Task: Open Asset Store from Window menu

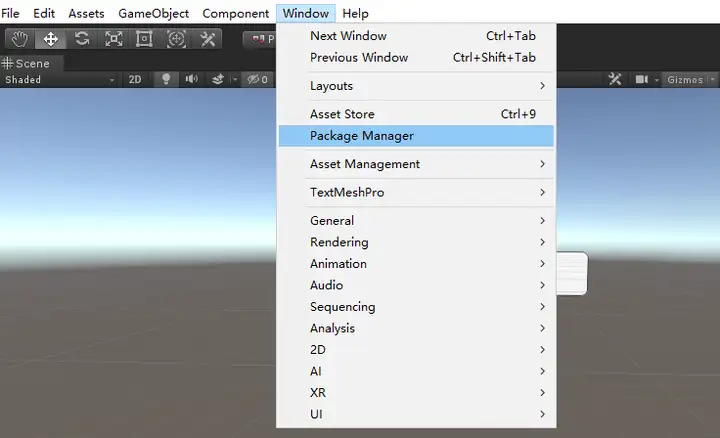Action: tap(416, 114)
